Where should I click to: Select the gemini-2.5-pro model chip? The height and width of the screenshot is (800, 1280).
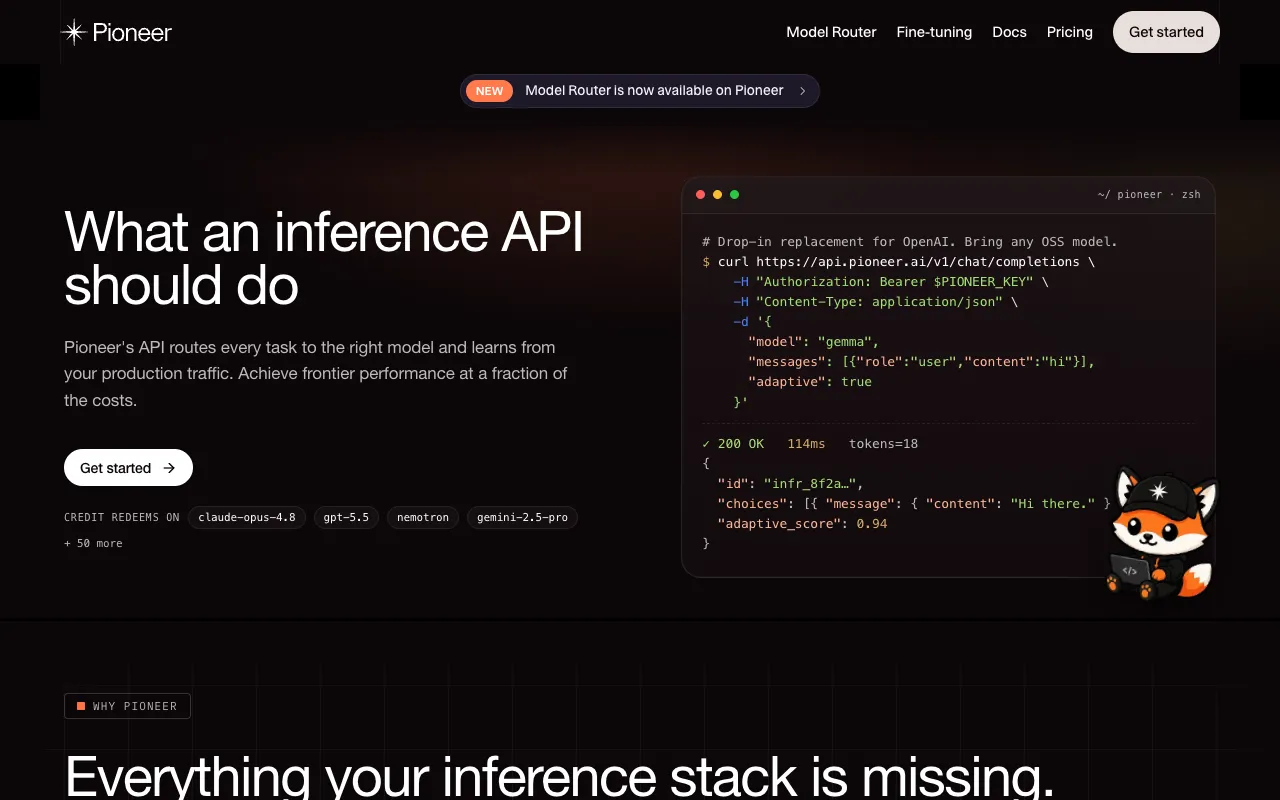tap(522, 517)
